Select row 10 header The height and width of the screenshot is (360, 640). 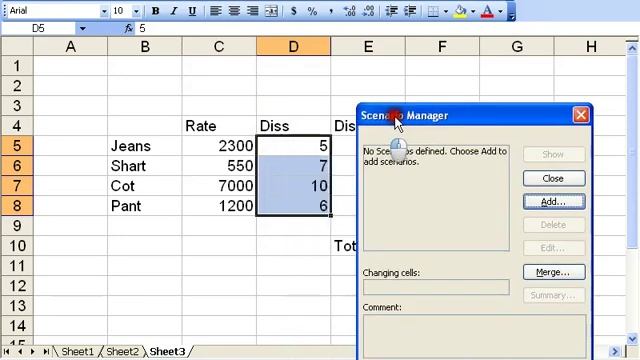tap(17, 246)
